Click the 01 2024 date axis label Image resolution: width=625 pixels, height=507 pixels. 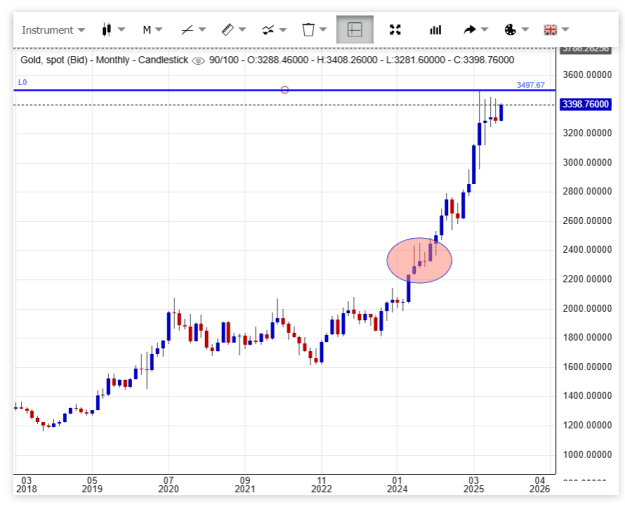pyautogui.click(x=397, y=484)
